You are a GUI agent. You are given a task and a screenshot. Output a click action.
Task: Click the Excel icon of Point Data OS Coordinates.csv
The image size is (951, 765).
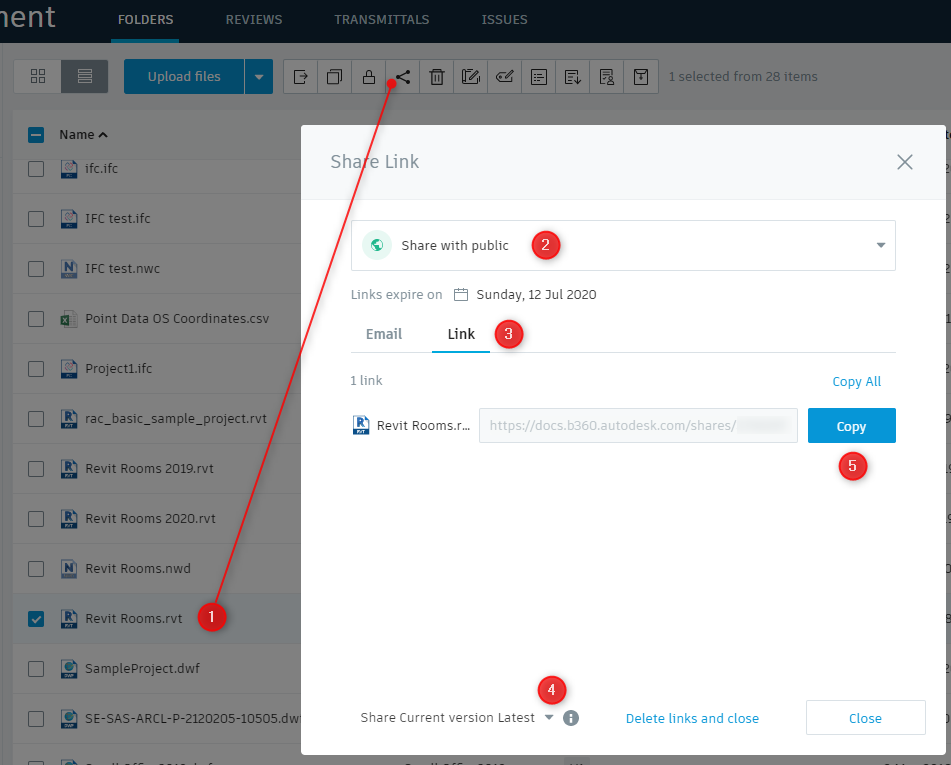pyautogui.click(x=69, y=318)
